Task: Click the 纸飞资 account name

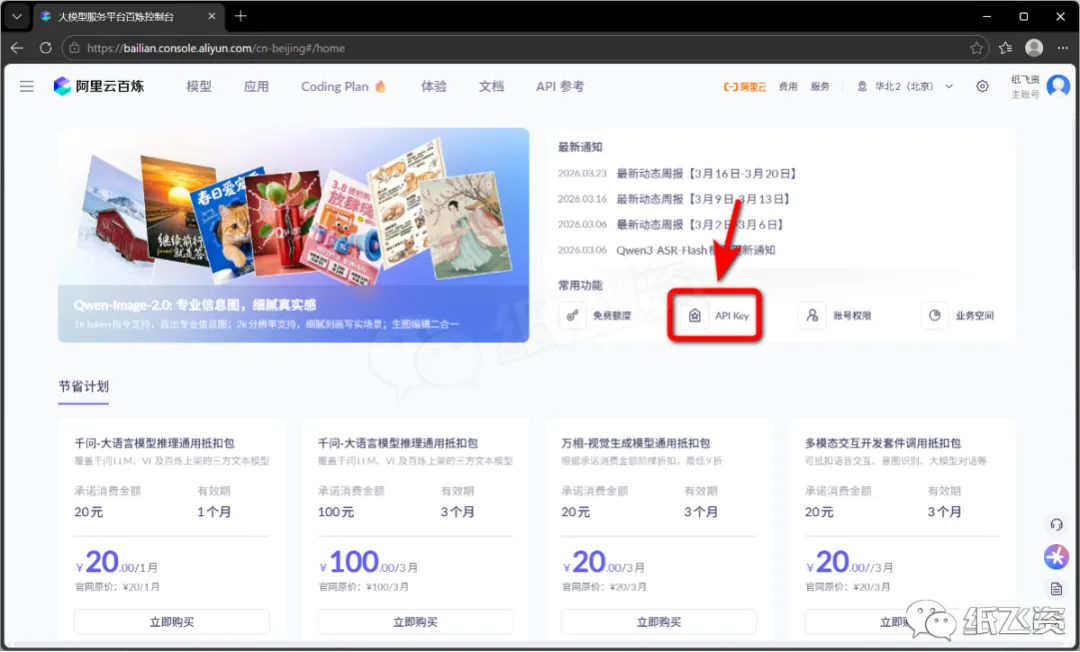Action: (1025, 80)
